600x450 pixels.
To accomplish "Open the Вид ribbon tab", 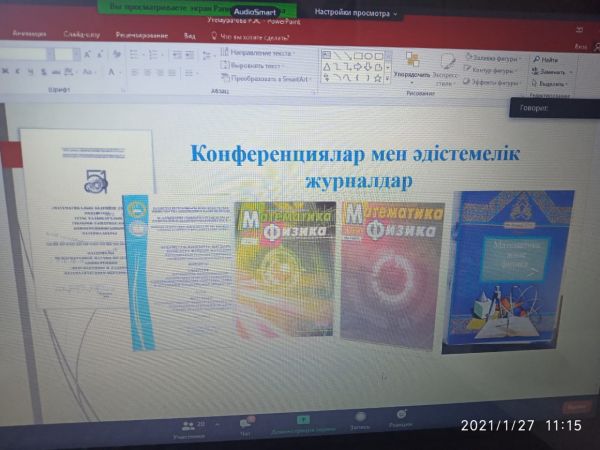I will click(189, 34).
